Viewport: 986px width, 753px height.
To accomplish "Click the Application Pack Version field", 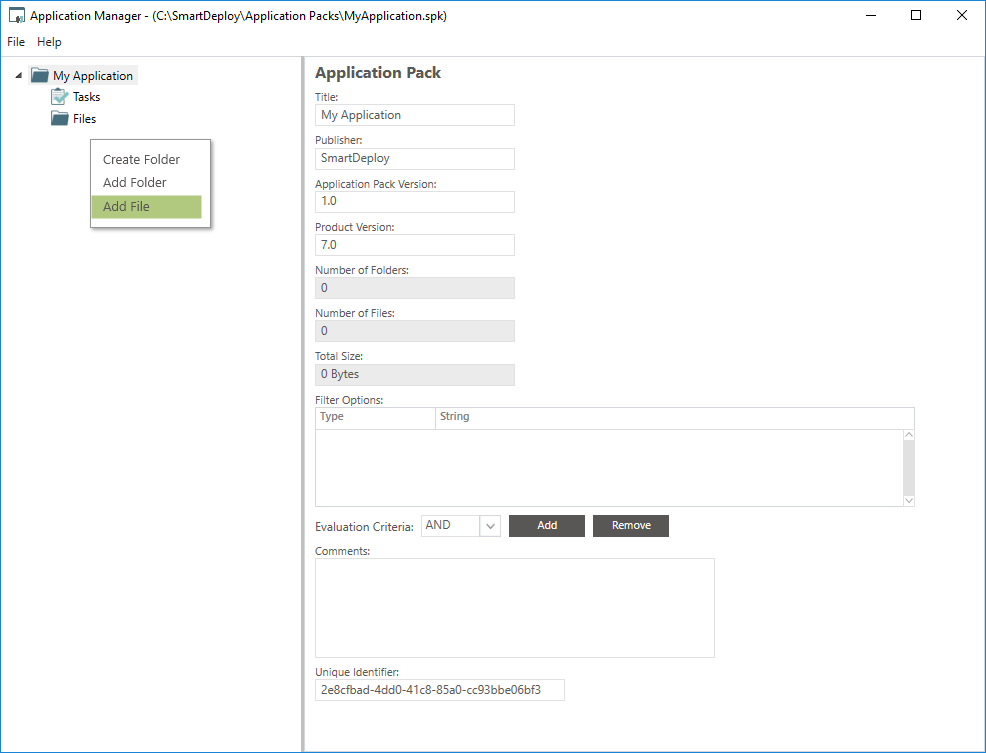I will pos(414,202).
